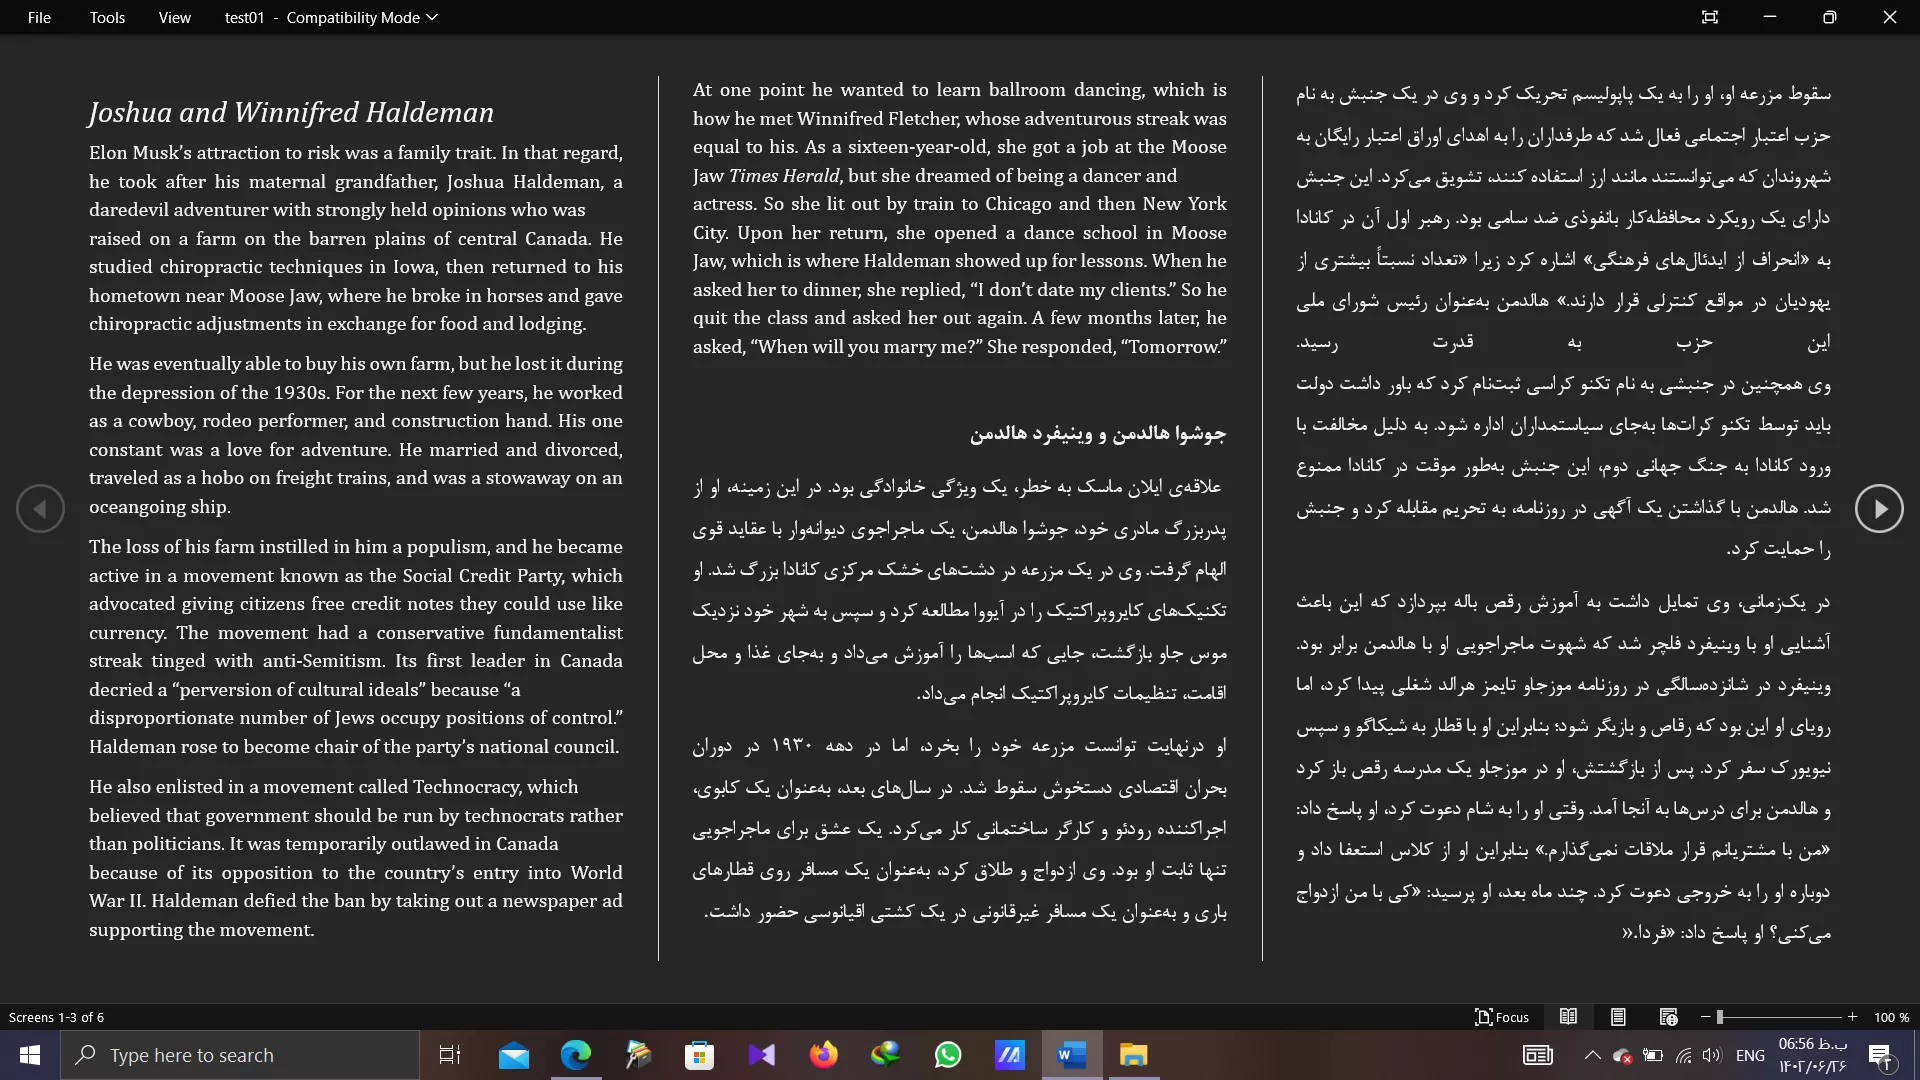Image resolution: width=1920 pixels, height=1080 pixels.
Task: Go to previous screen with left arrow
Action: [x=40, y=509]
